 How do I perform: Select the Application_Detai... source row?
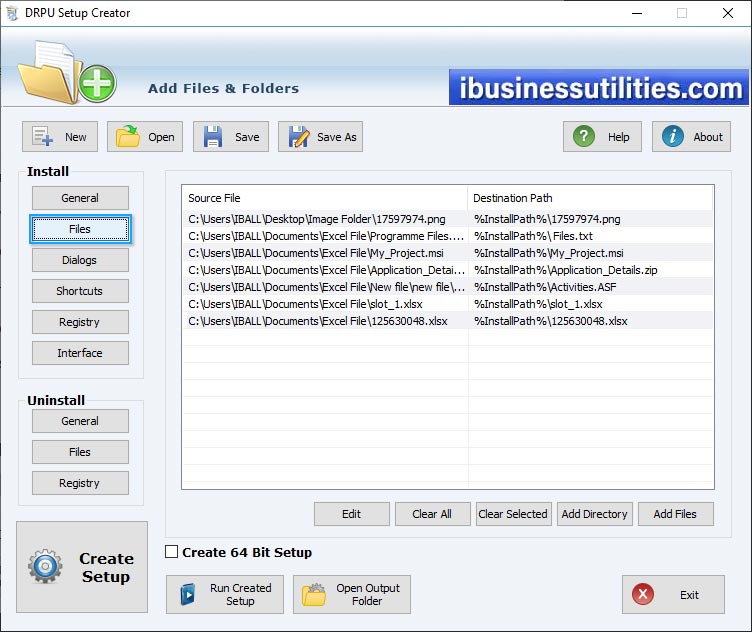pos(325,270)
